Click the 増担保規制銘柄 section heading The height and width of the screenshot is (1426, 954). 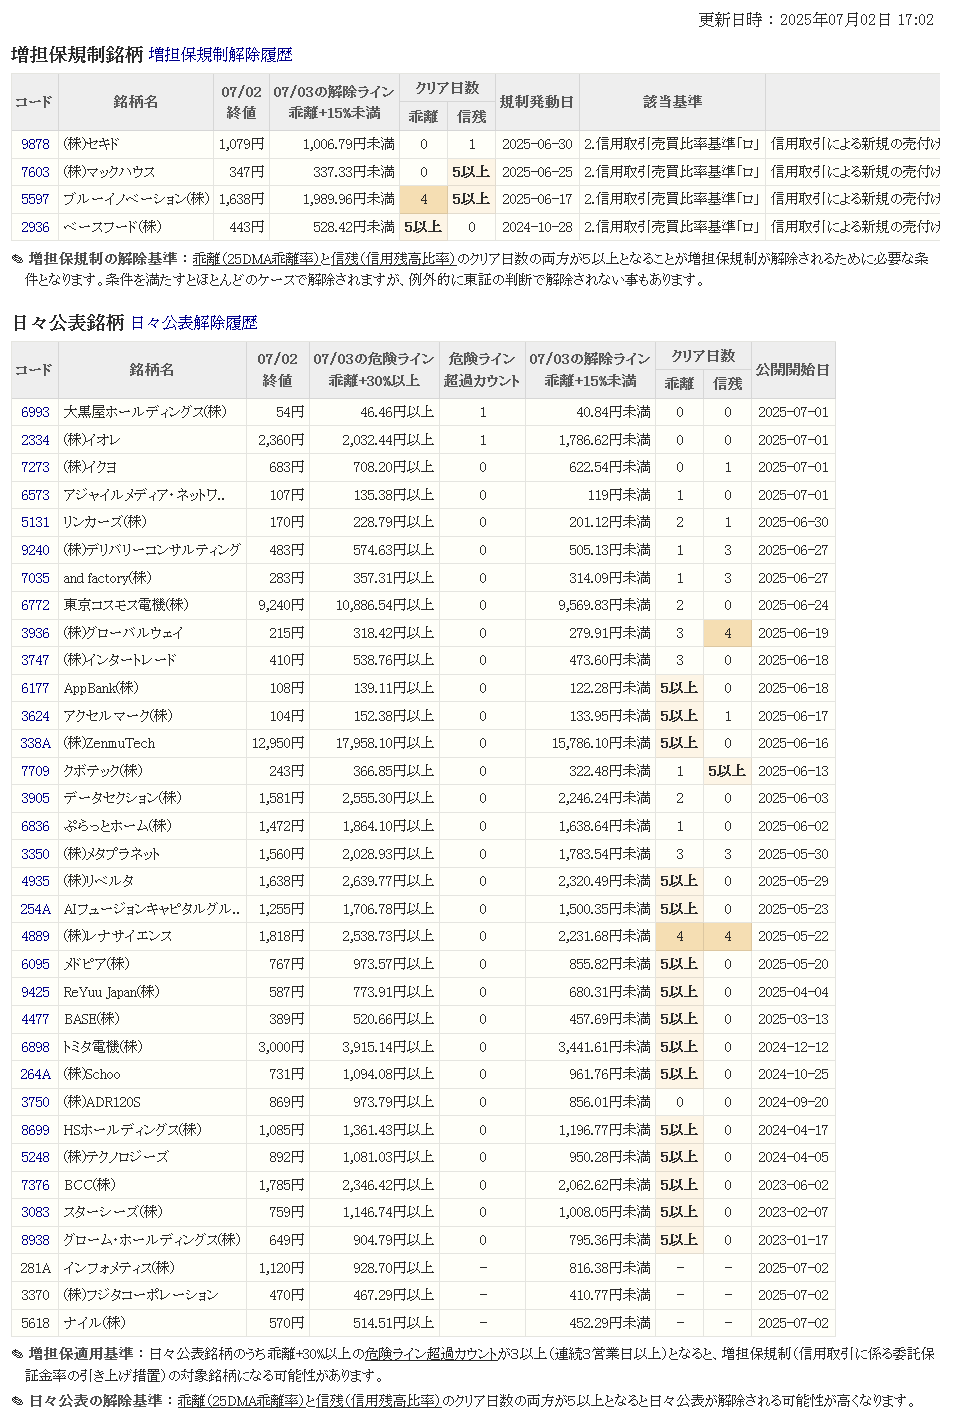pyautogui.click(x=77, y=55)
